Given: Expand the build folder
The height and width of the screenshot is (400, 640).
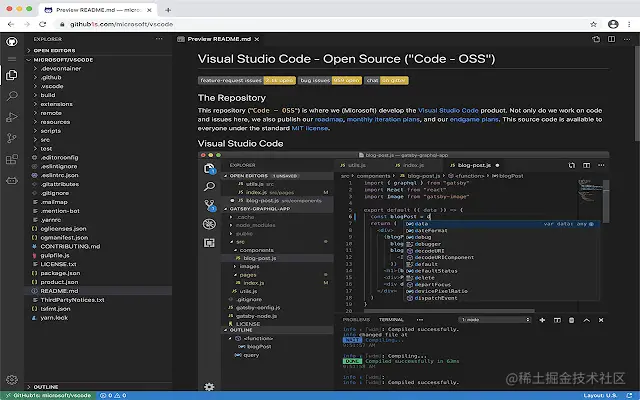Looking at the screenshot, I should point(98,95).
